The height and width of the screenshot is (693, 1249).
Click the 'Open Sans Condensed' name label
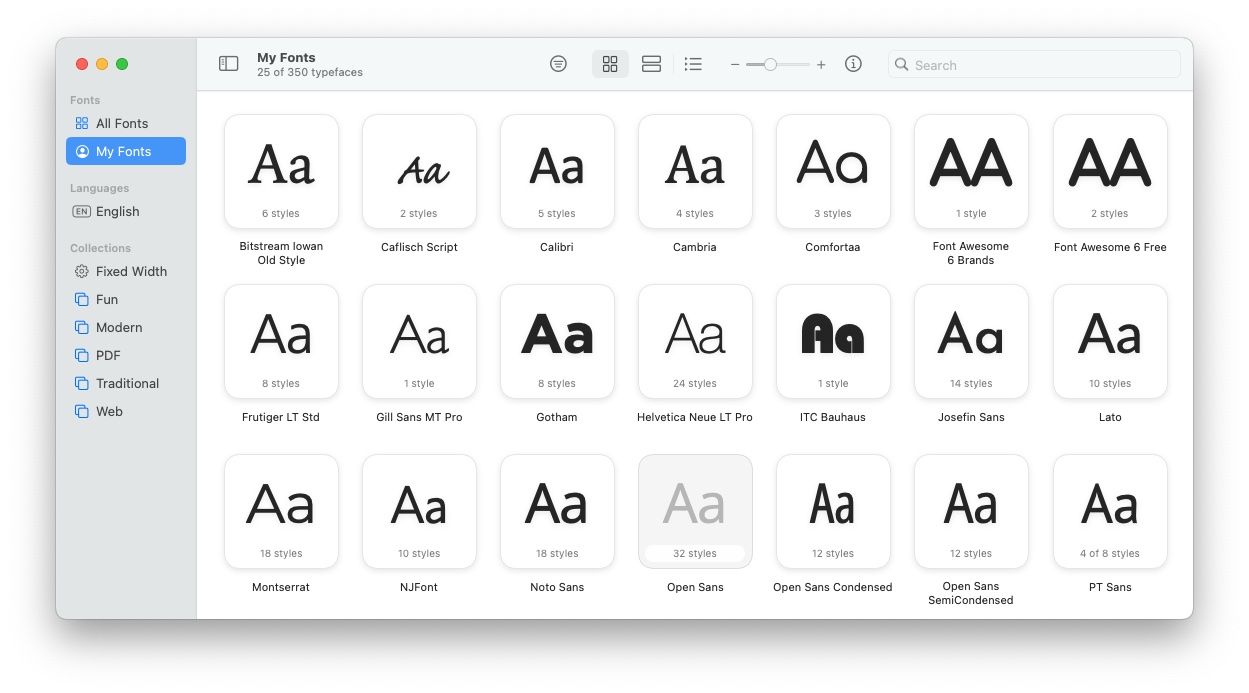[833, 587]
